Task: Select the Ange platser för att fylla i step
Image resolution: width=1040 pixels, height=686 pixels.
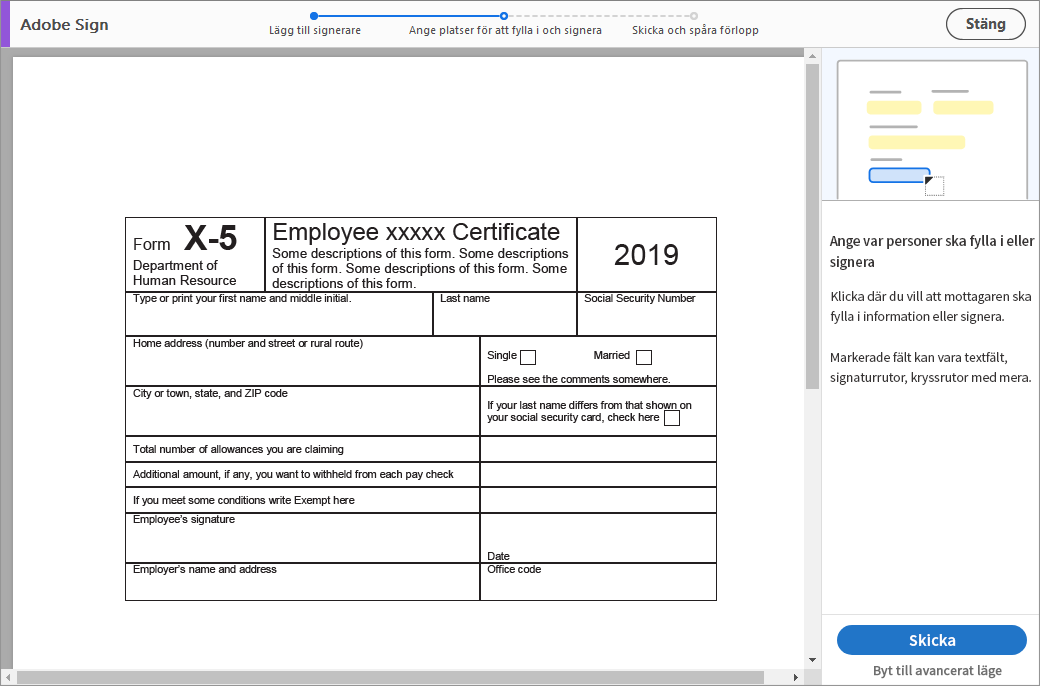Action: point(505,30)
